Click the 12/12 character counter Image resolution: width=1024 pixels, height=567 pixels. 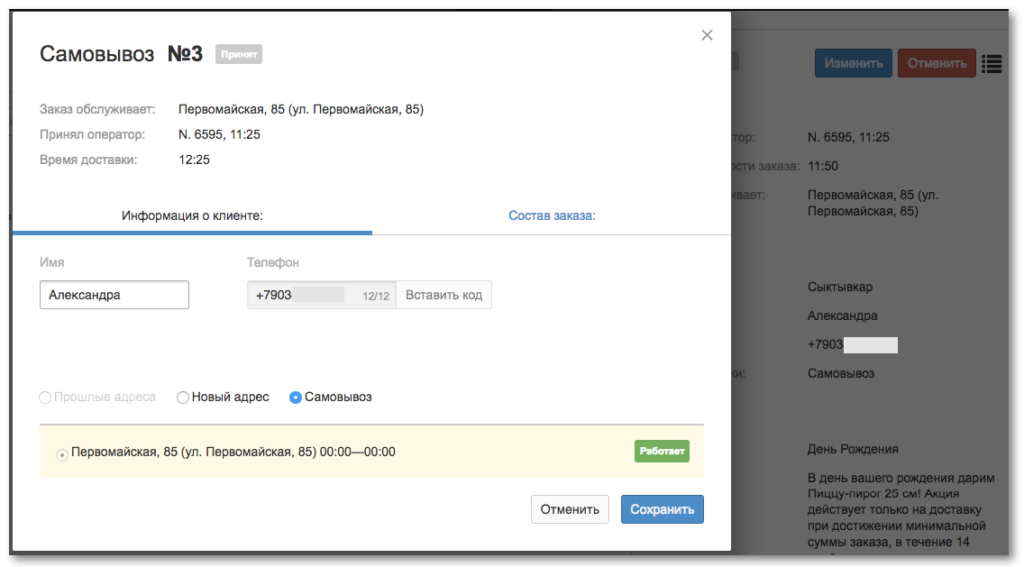[376, 296]
